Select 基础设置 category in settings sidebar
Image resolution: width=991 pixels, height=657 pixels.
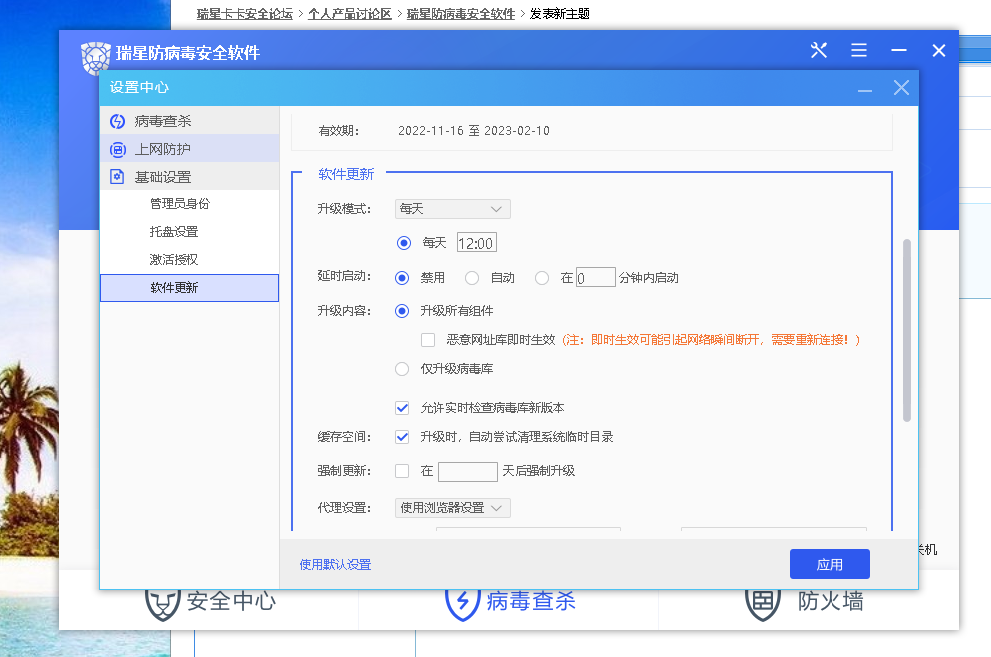pos(190,177)
